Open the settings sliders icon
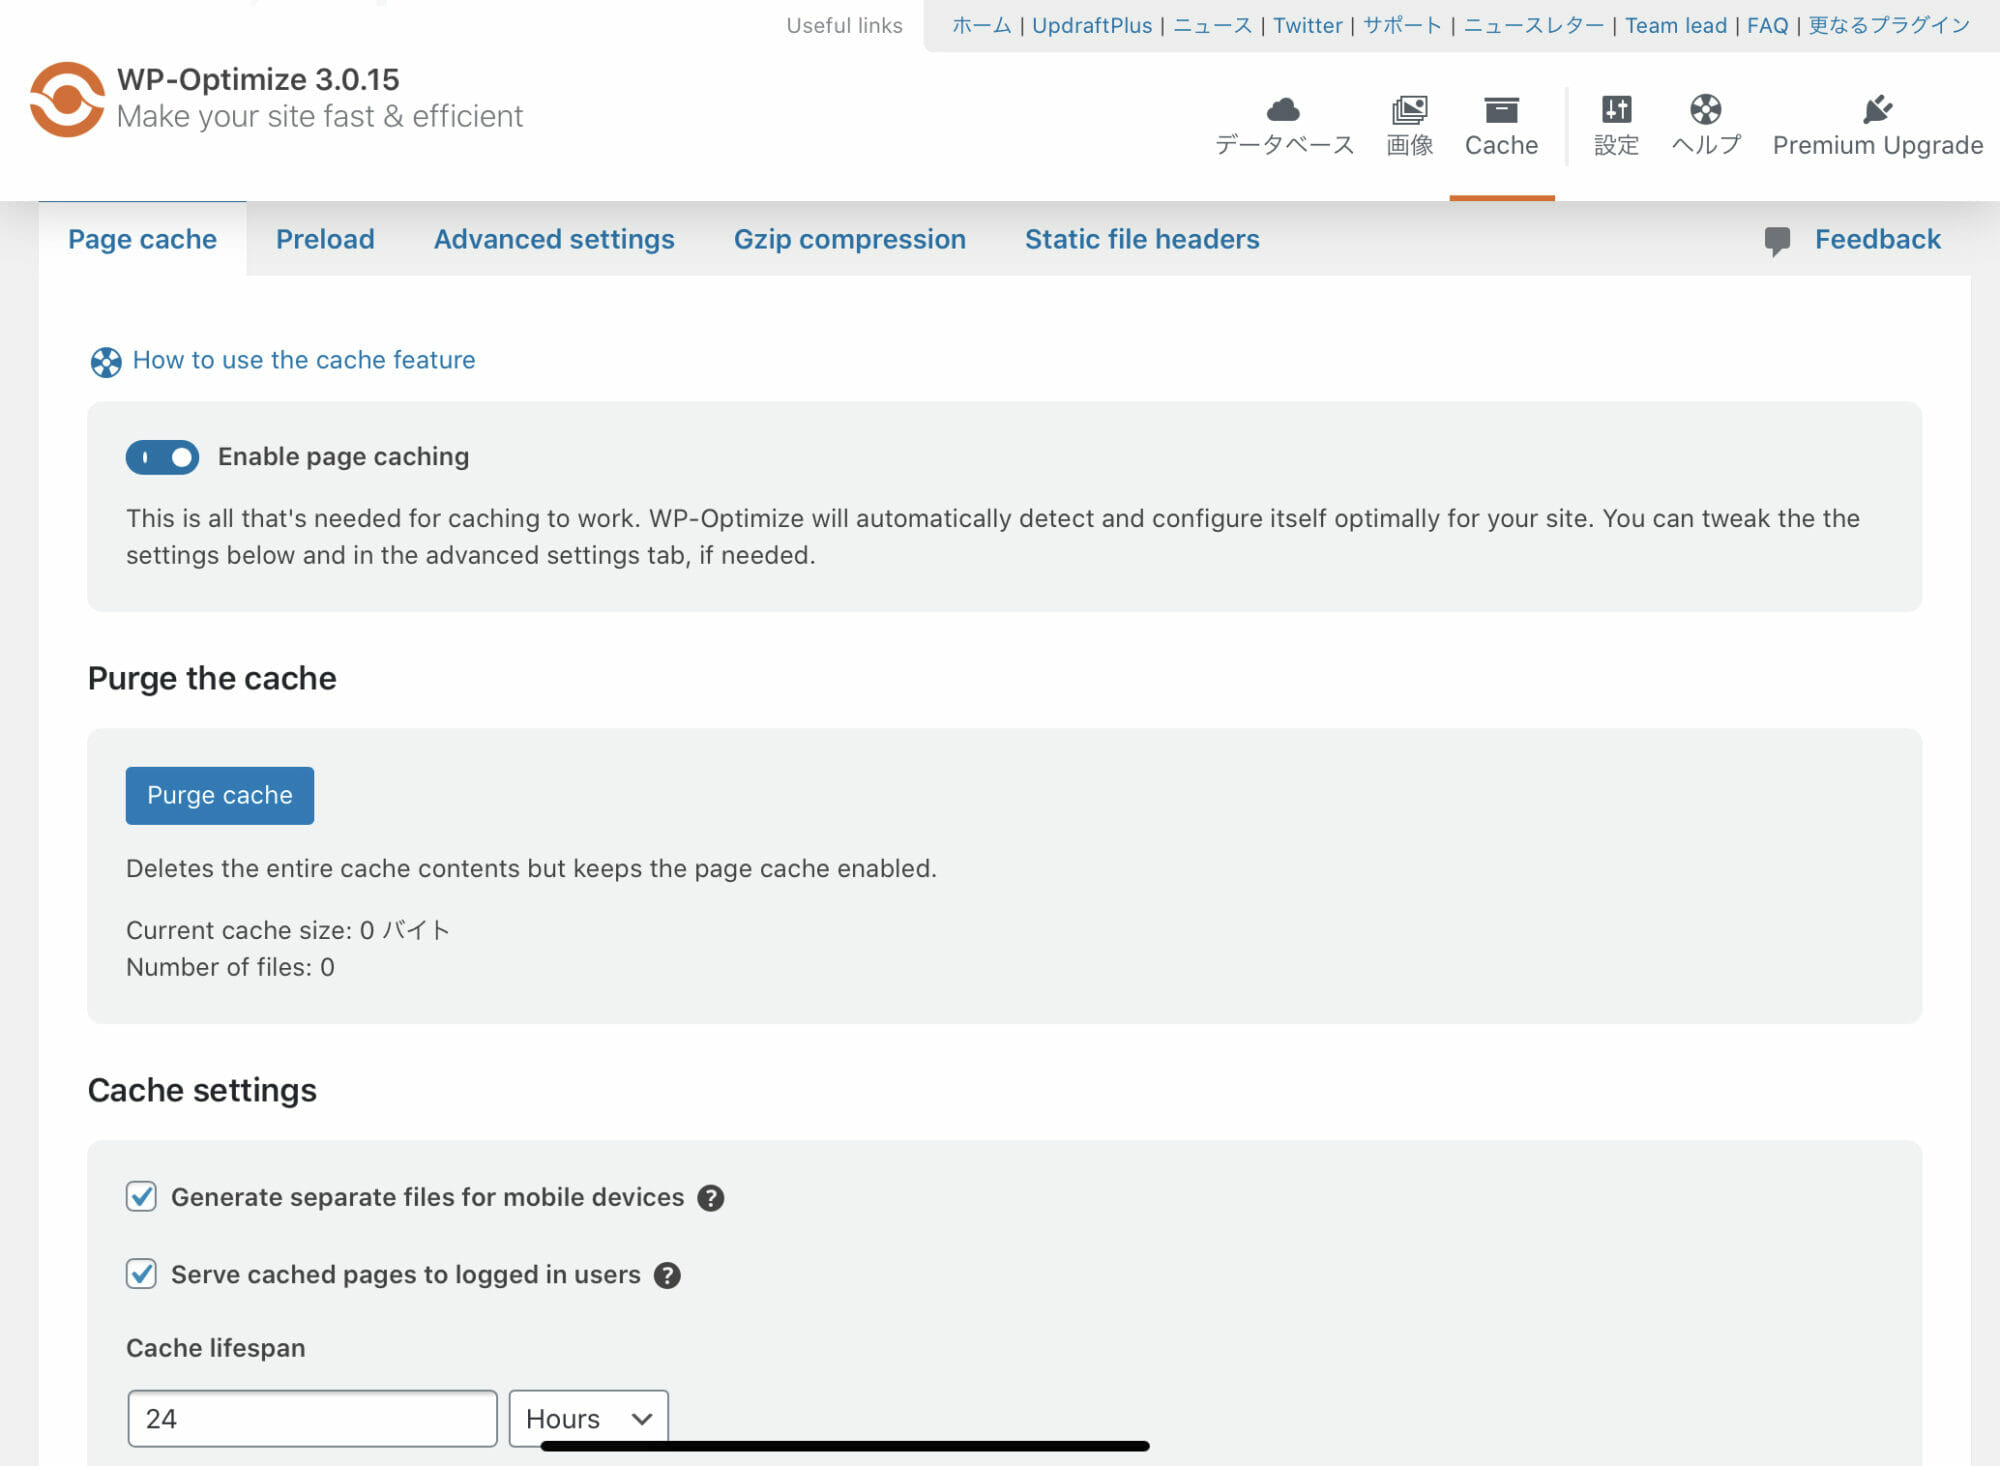This screenshot has height=1466, width=2000. point(1616,108)
